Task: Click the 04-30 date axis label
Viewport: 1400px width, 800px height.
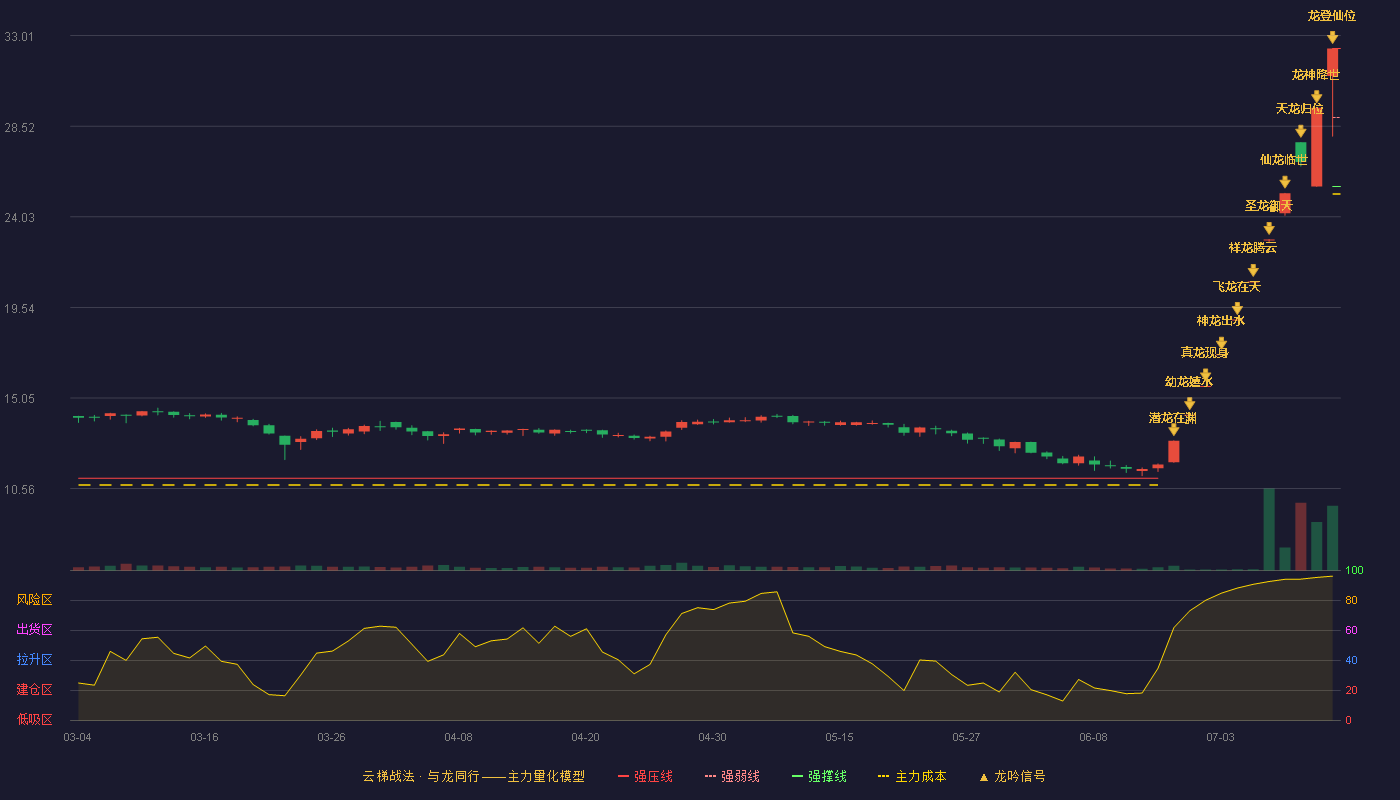Action: [x=712, y=737]
